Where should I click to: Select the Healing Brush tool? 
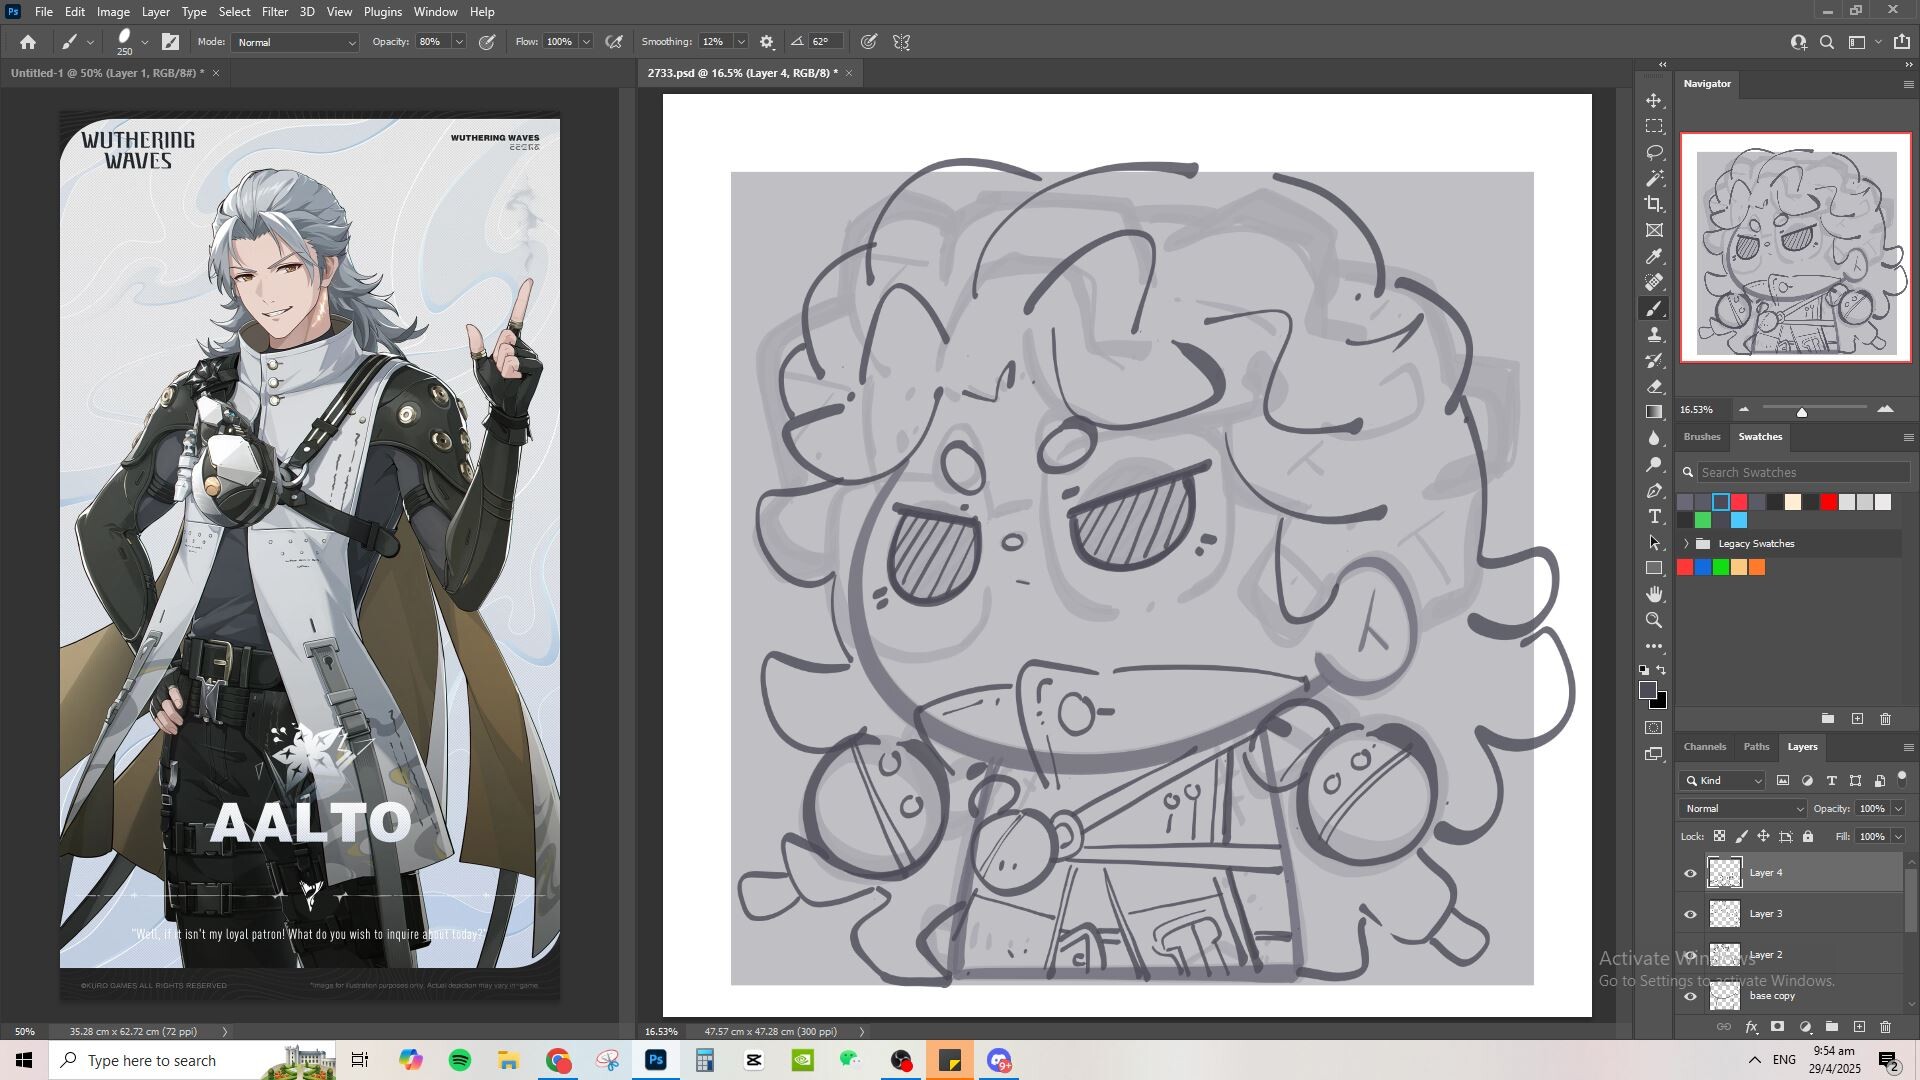[x=1655, y=283]
